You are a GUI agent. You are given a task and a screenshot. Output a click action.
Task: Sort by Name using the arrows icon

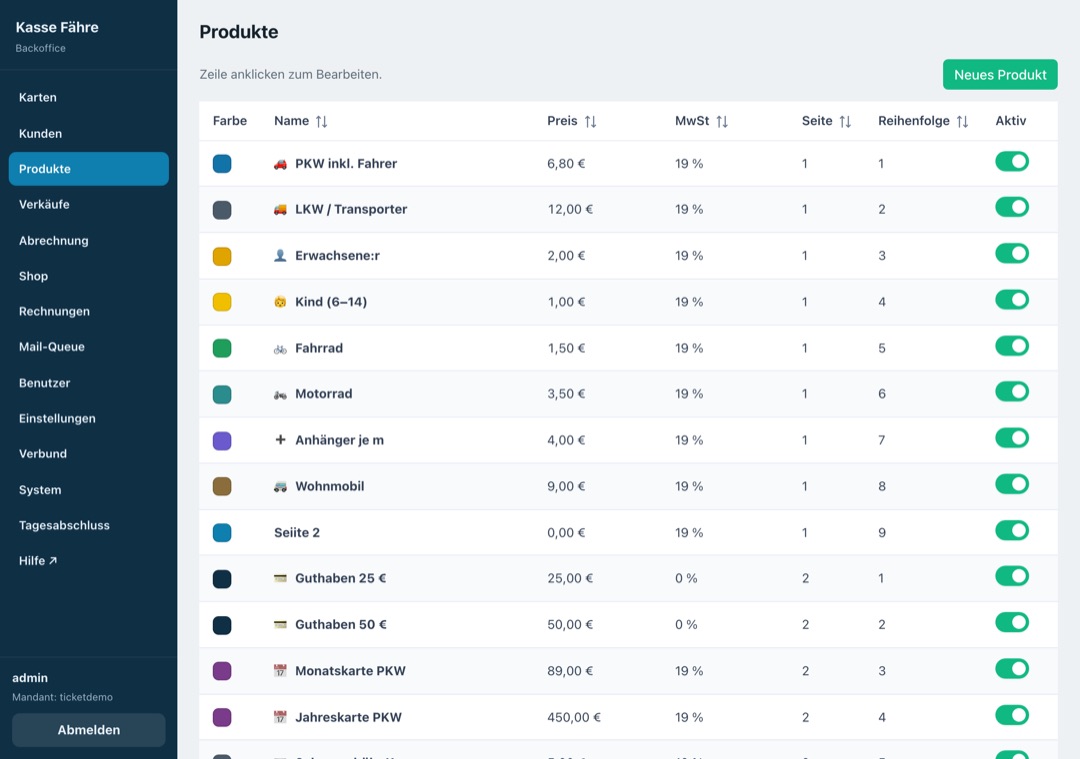322,121
